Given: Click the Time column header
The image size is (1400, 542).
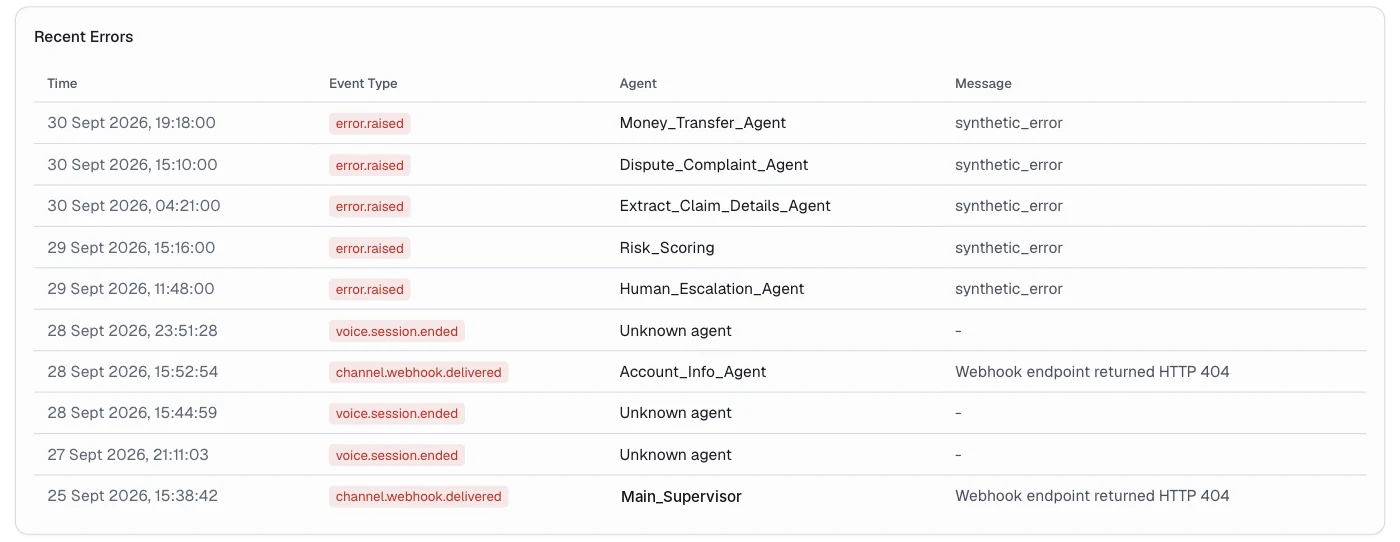Looking at the screenshot, I should click(62, 84).
